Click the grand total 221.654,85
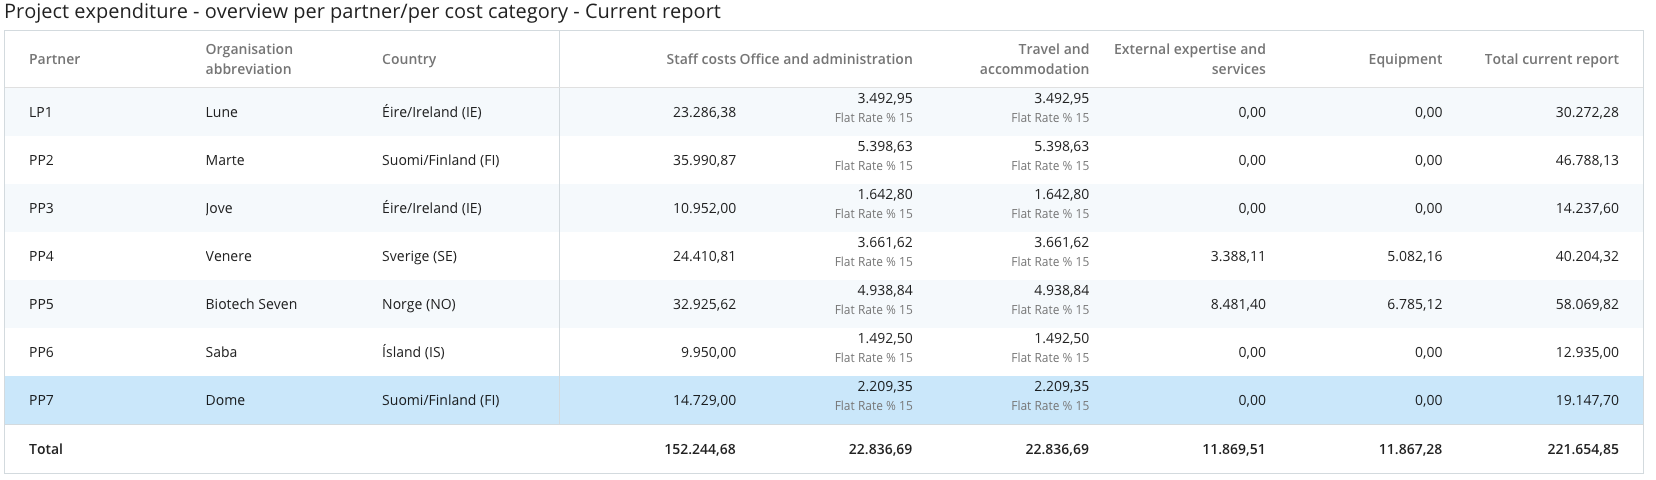 pos(1582,449)
